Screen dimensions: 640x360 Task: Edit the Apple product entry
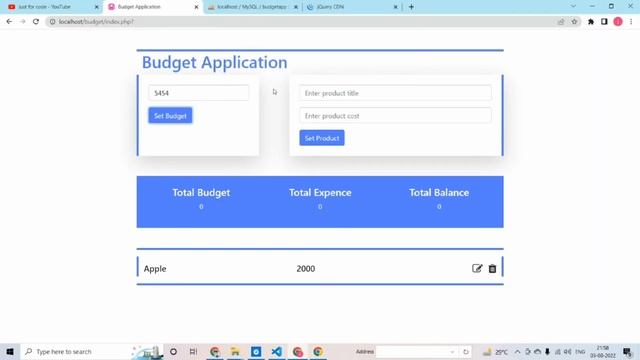tap(477, 268)
